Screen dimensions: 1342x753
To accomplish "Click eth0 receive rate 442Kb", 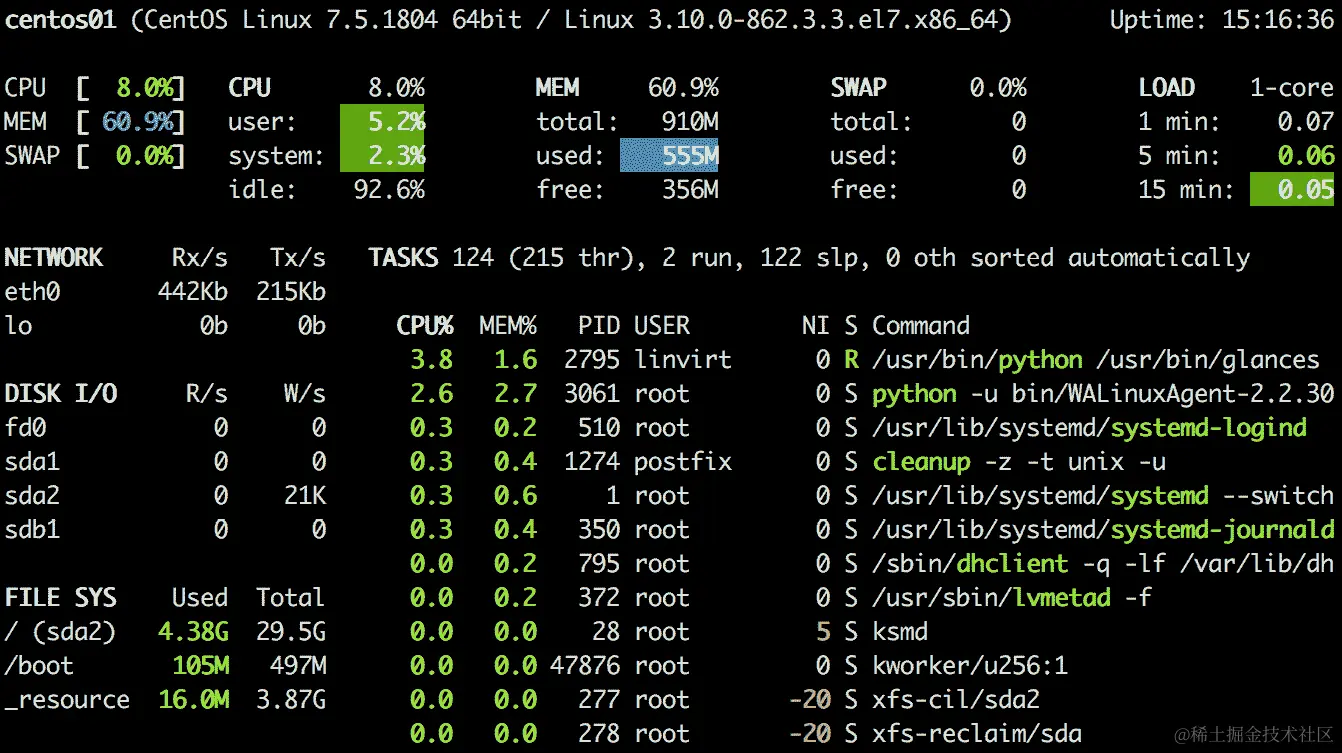I will [x=193, y=292].
